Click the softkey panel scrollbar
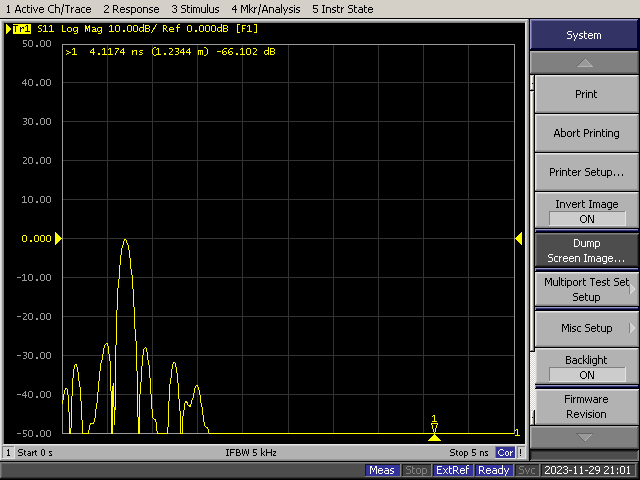This screenshot has width=640, height=480. [x=532, y=249]
